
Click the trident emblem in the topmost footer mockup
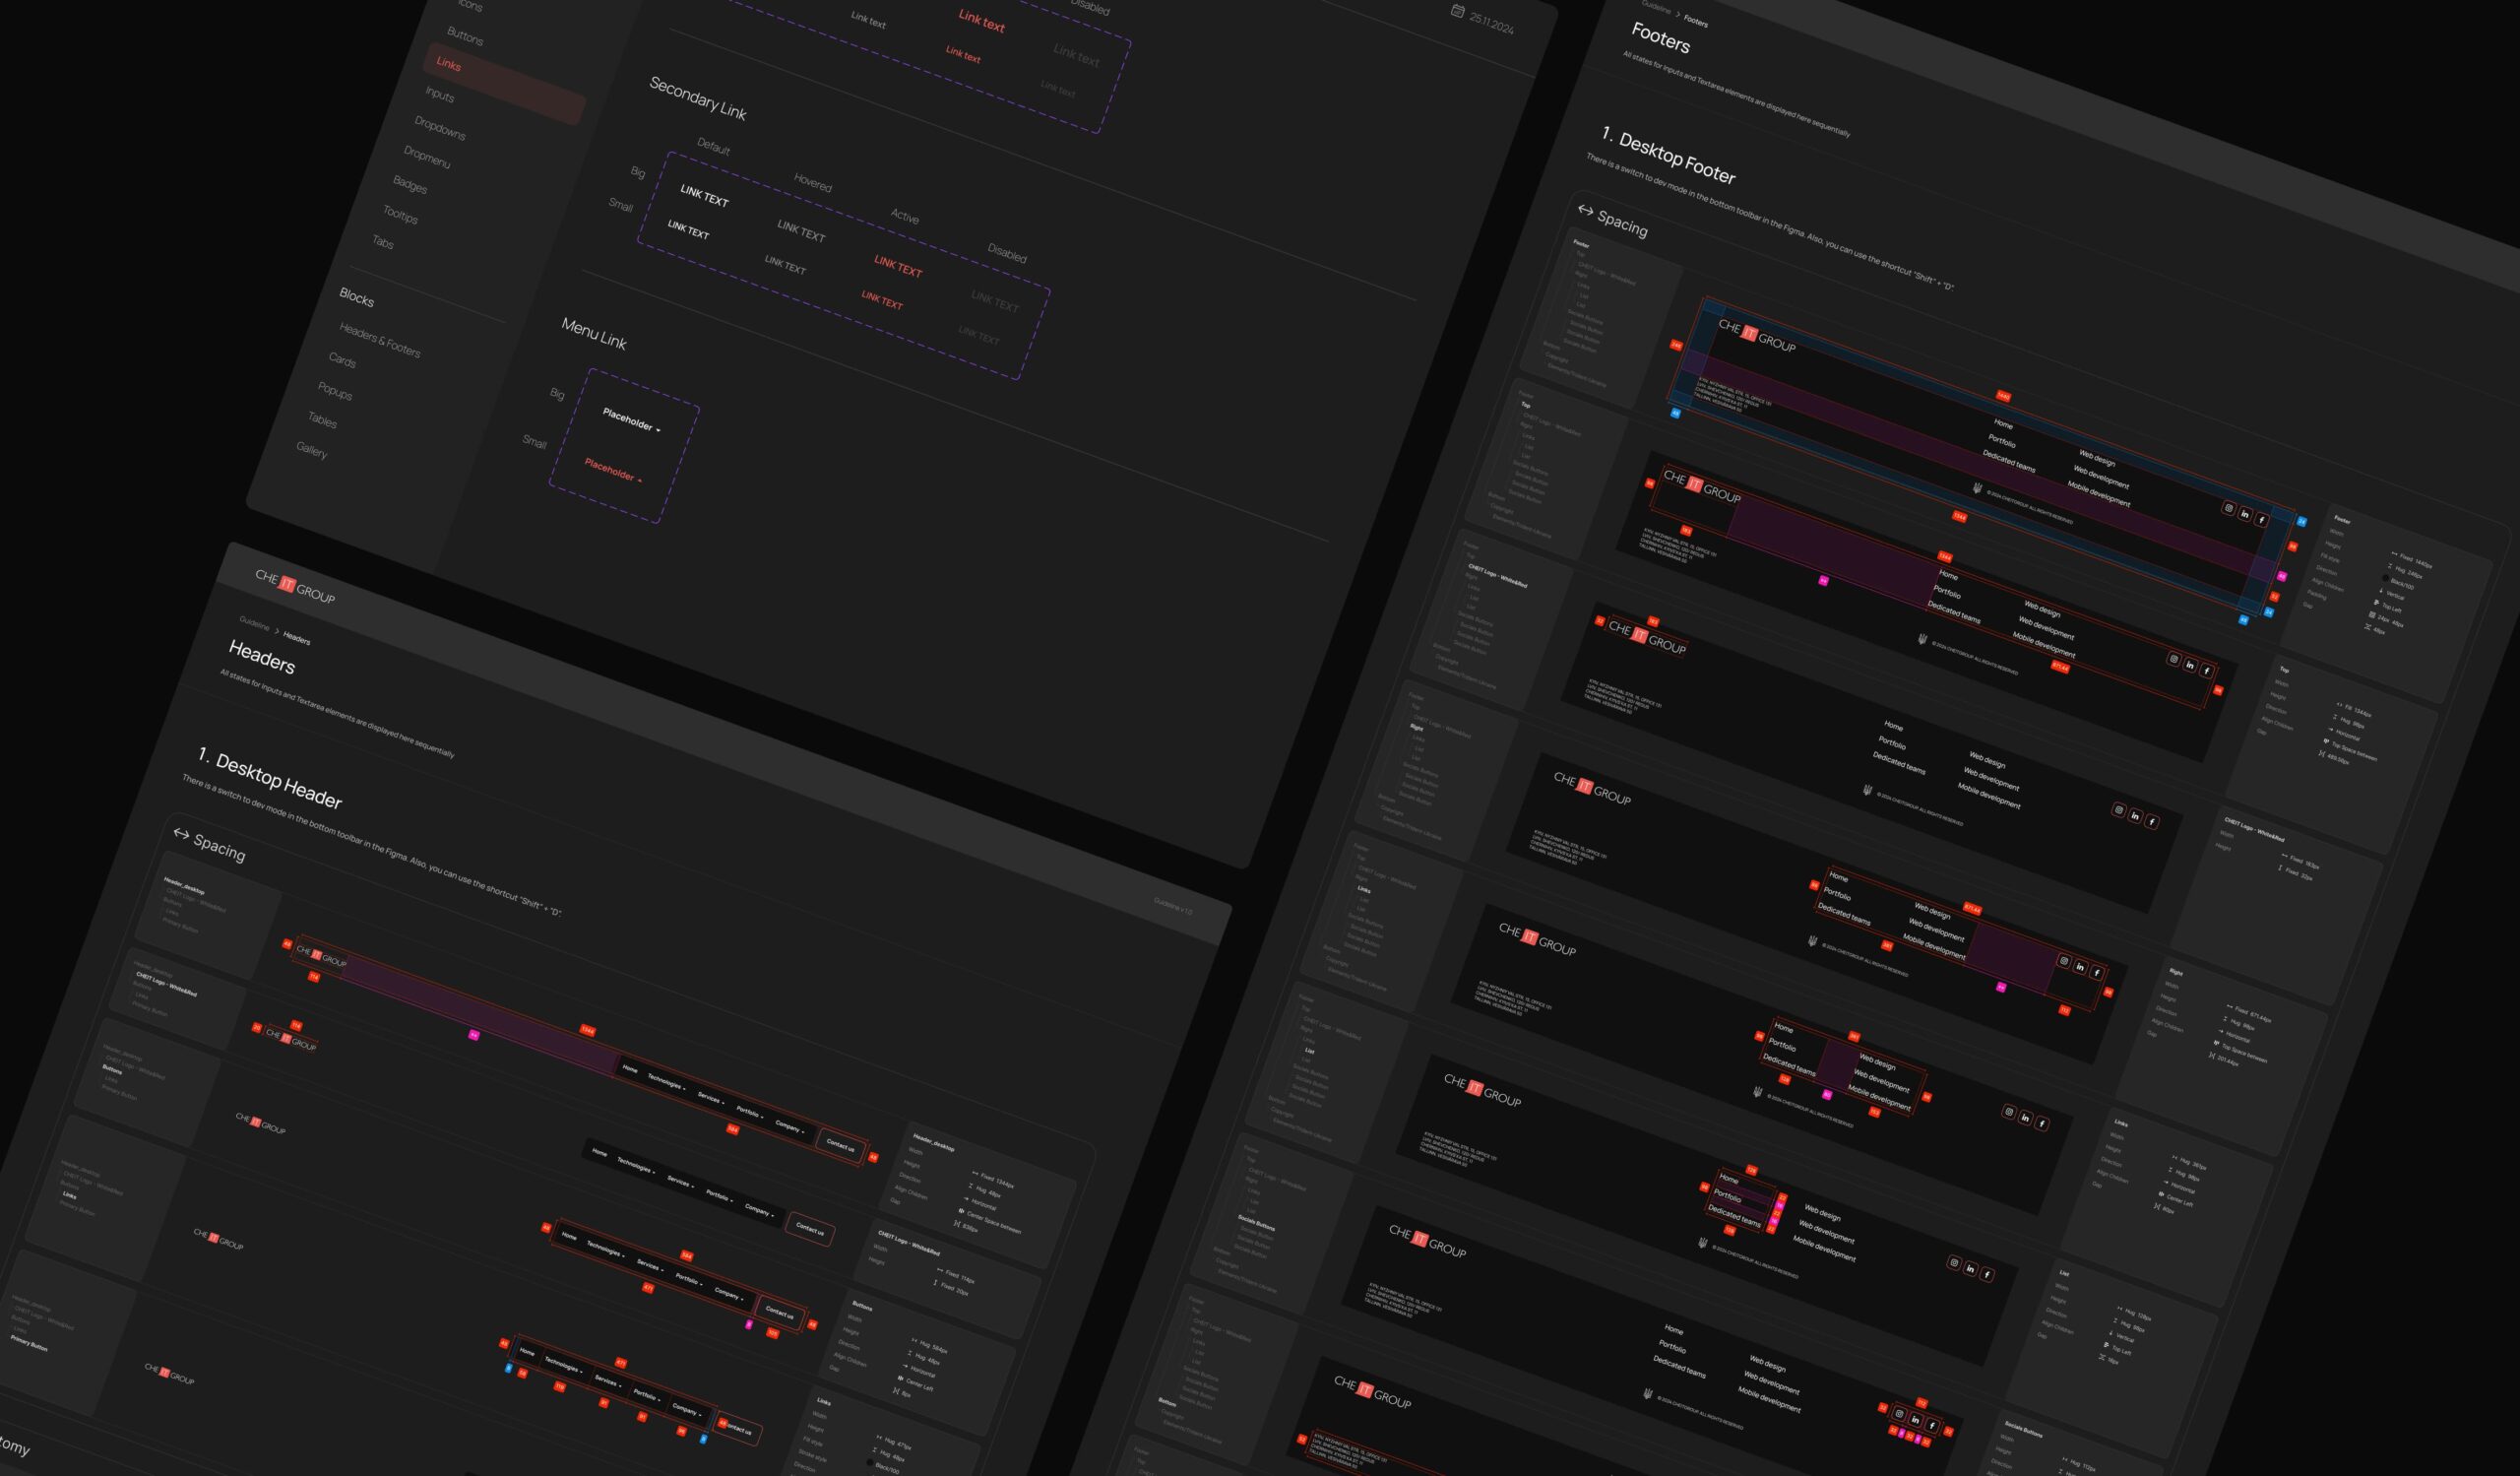coord(1977,487)
